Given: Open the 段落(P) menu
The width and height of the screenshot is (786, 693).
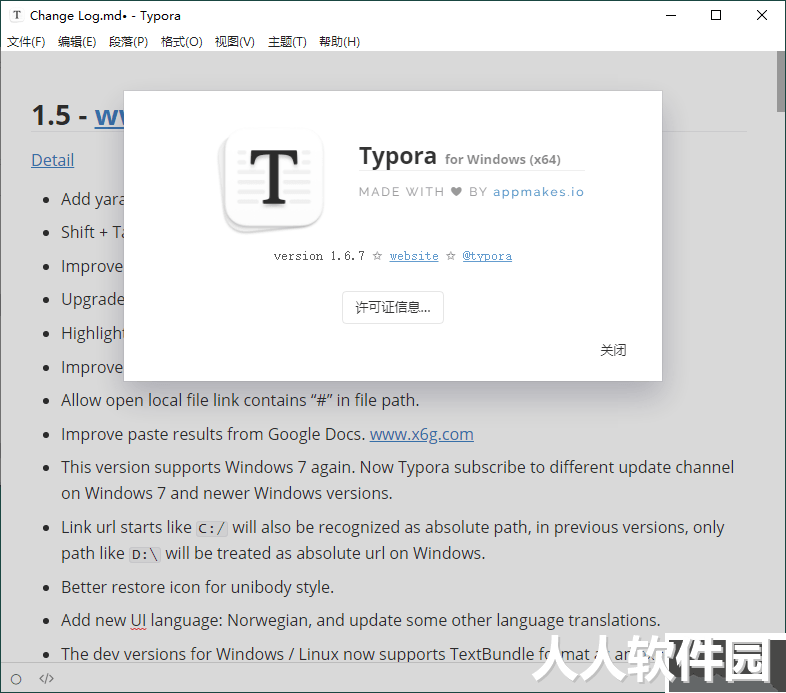Looking at the screenshot, I should (128, 42).
